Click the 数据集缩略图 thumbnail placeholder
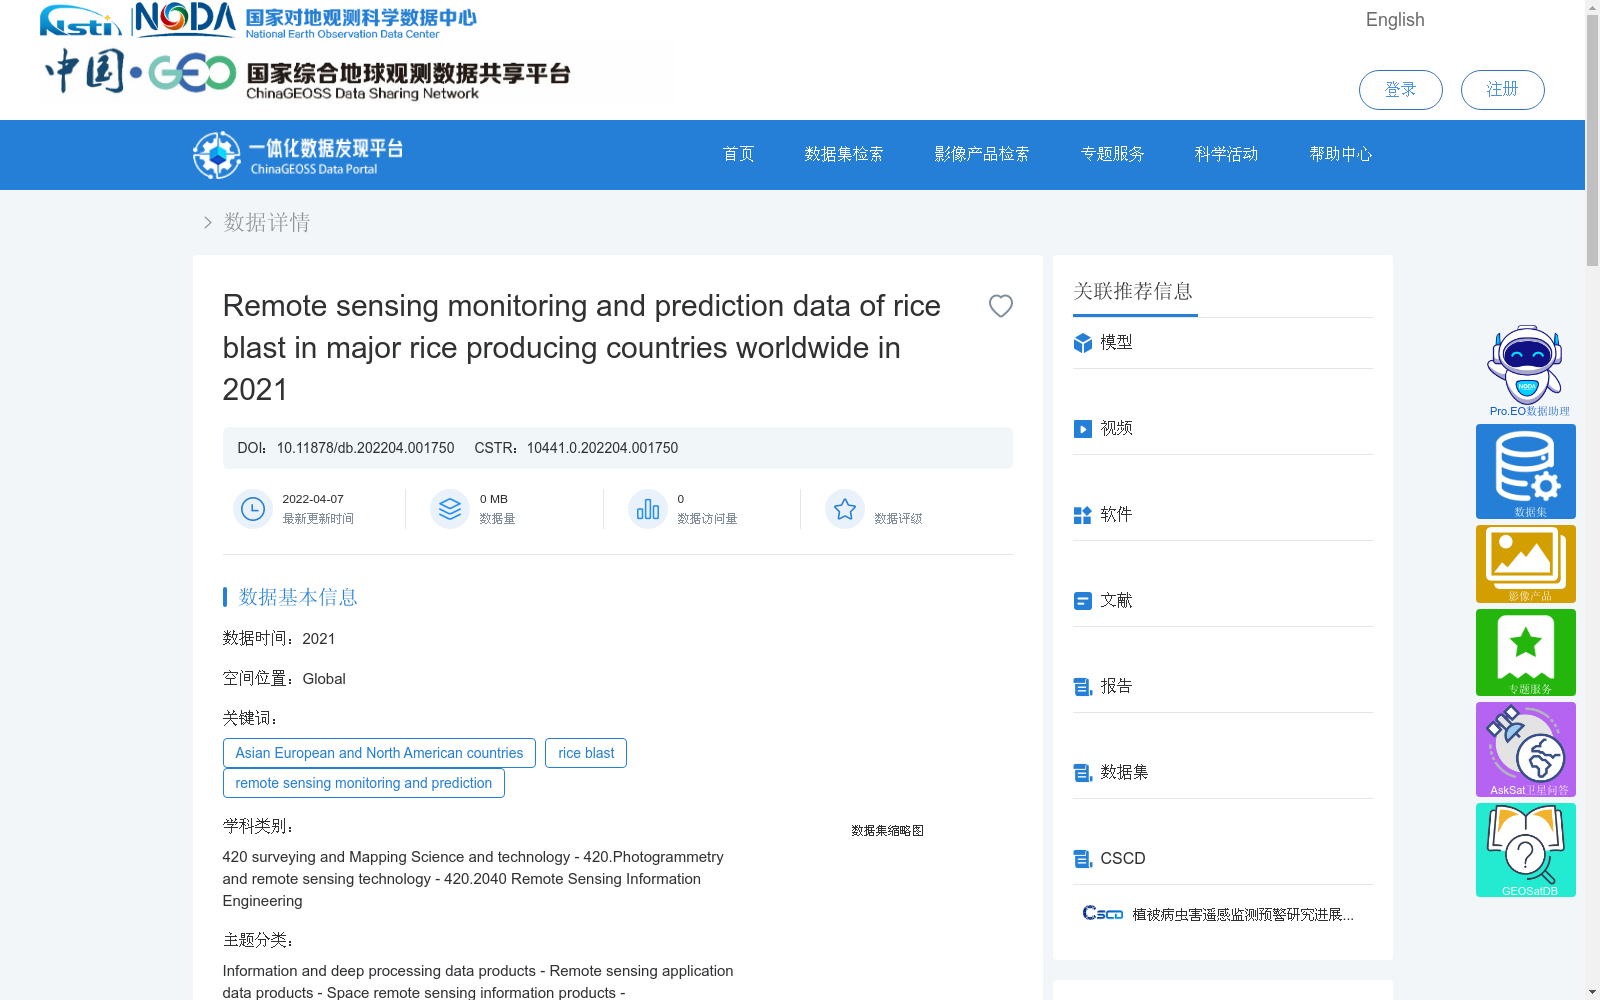The width and height of the screenshot is (1600, 1000). click(x=887, y=830)
